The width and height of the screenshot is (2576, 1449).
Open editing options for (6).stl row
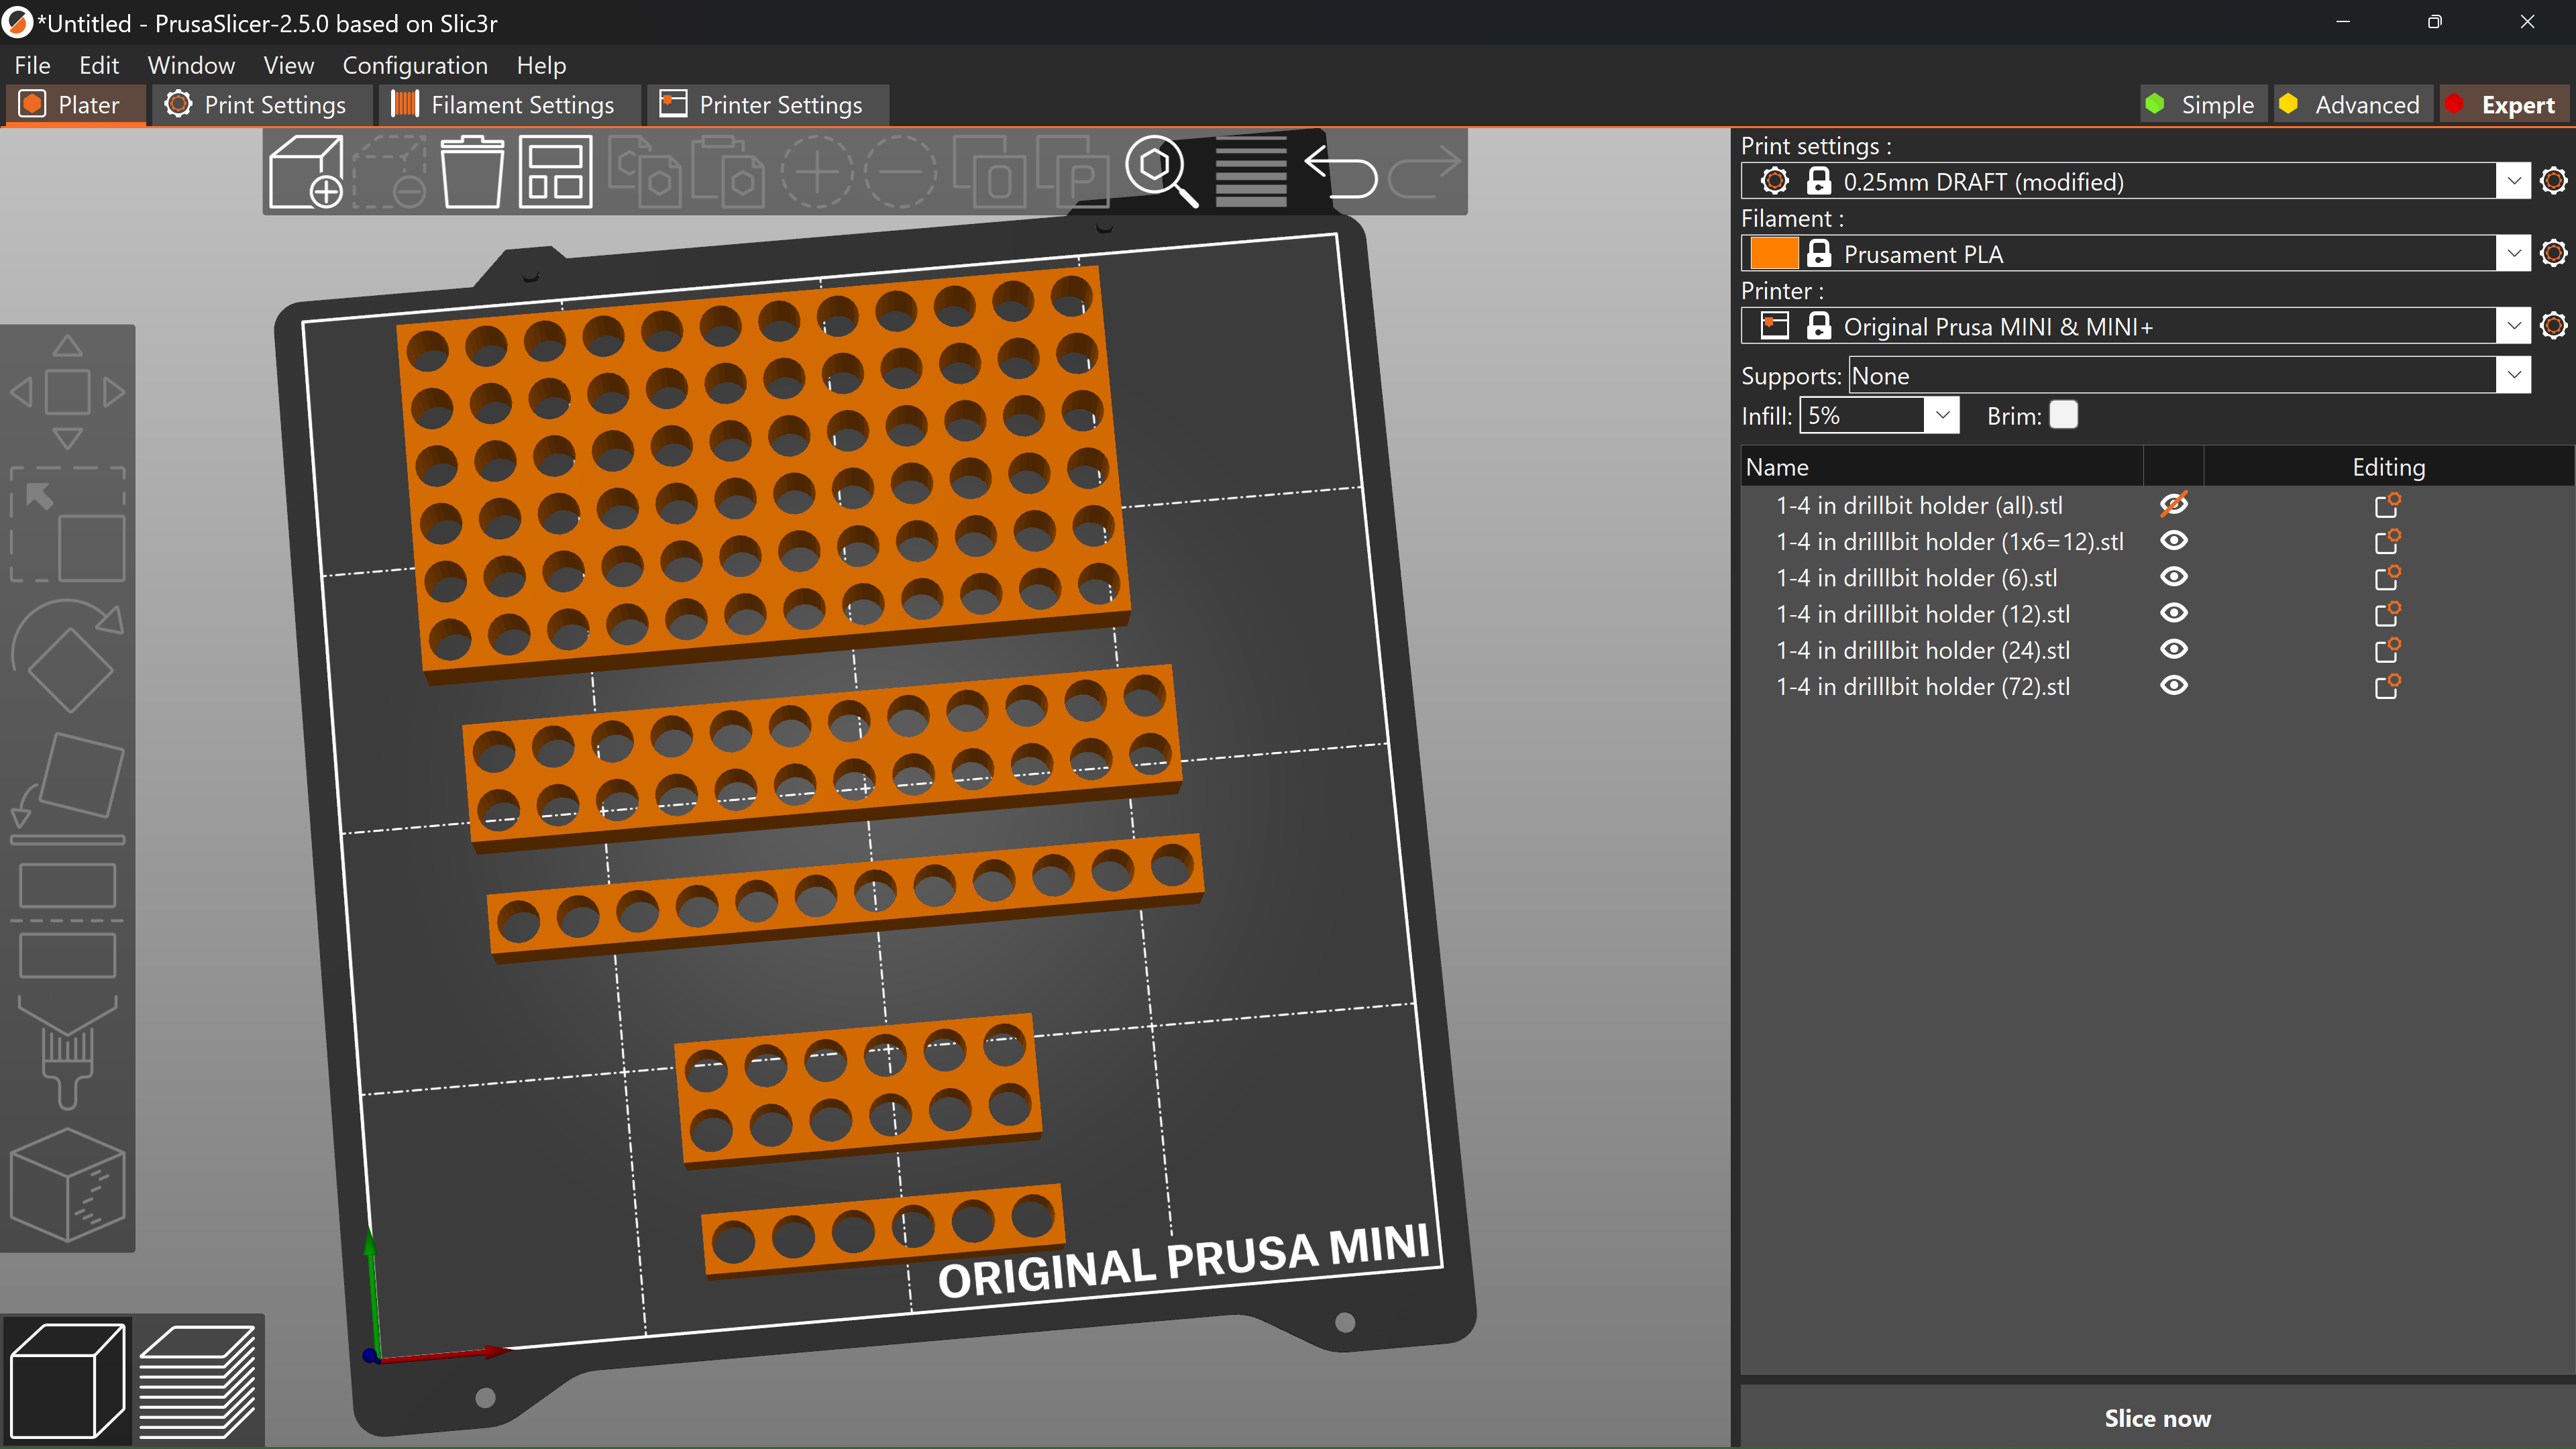(x=2387, y=576)
